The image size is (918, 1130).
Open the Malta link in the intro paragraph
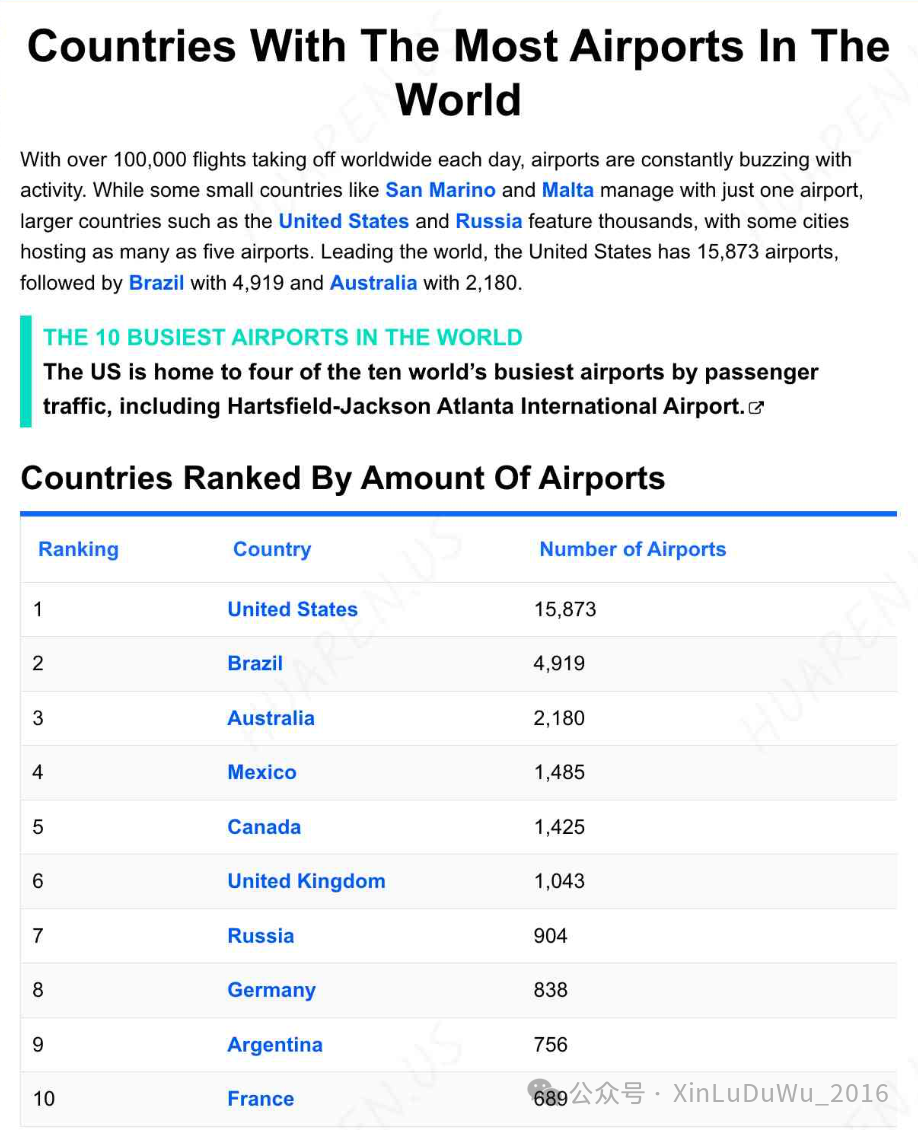[568, 190]
